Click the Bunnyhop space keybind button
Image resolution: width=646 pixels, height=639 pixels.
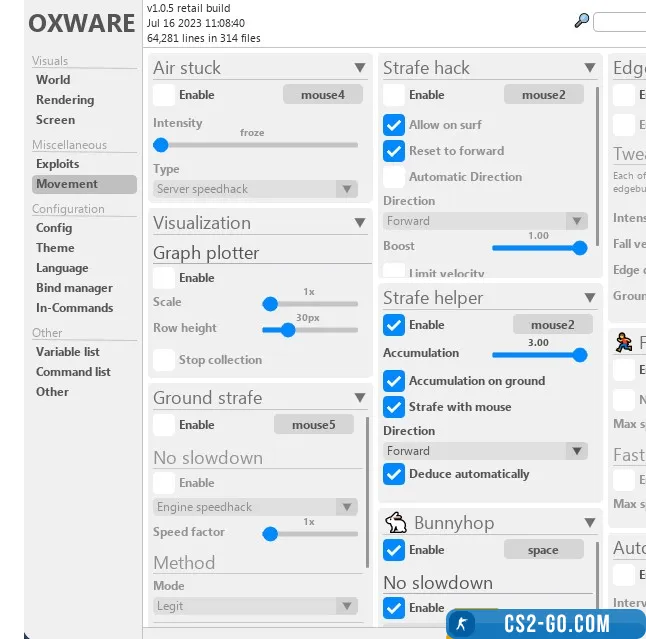click(x=543, y=550)
